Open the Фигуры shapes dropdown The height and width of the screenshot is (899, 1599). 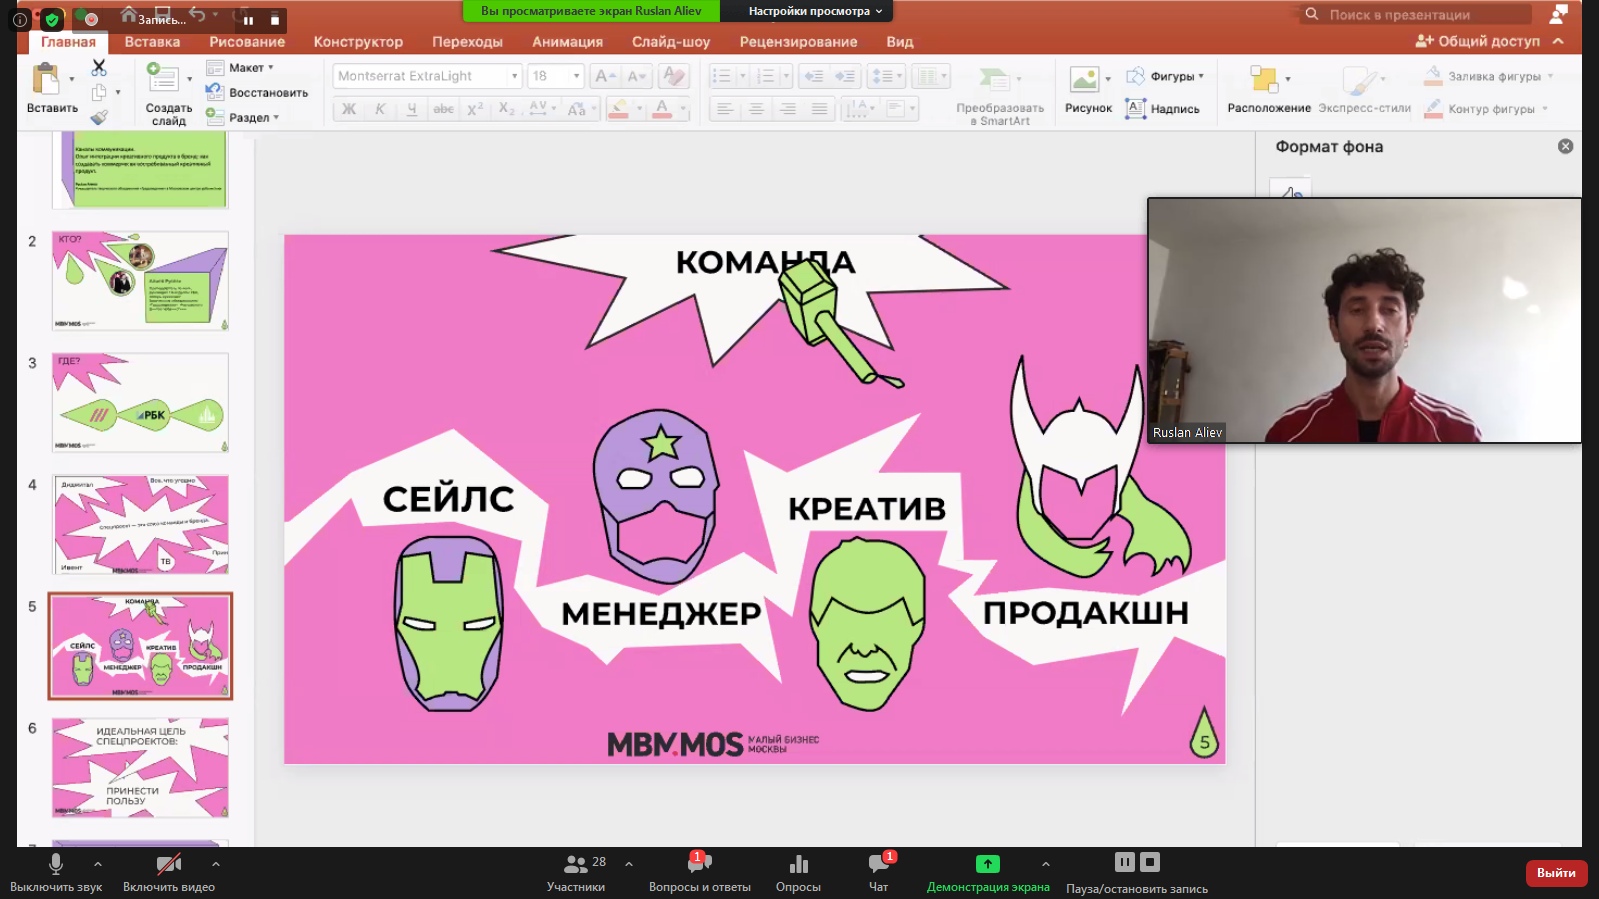1166,77
